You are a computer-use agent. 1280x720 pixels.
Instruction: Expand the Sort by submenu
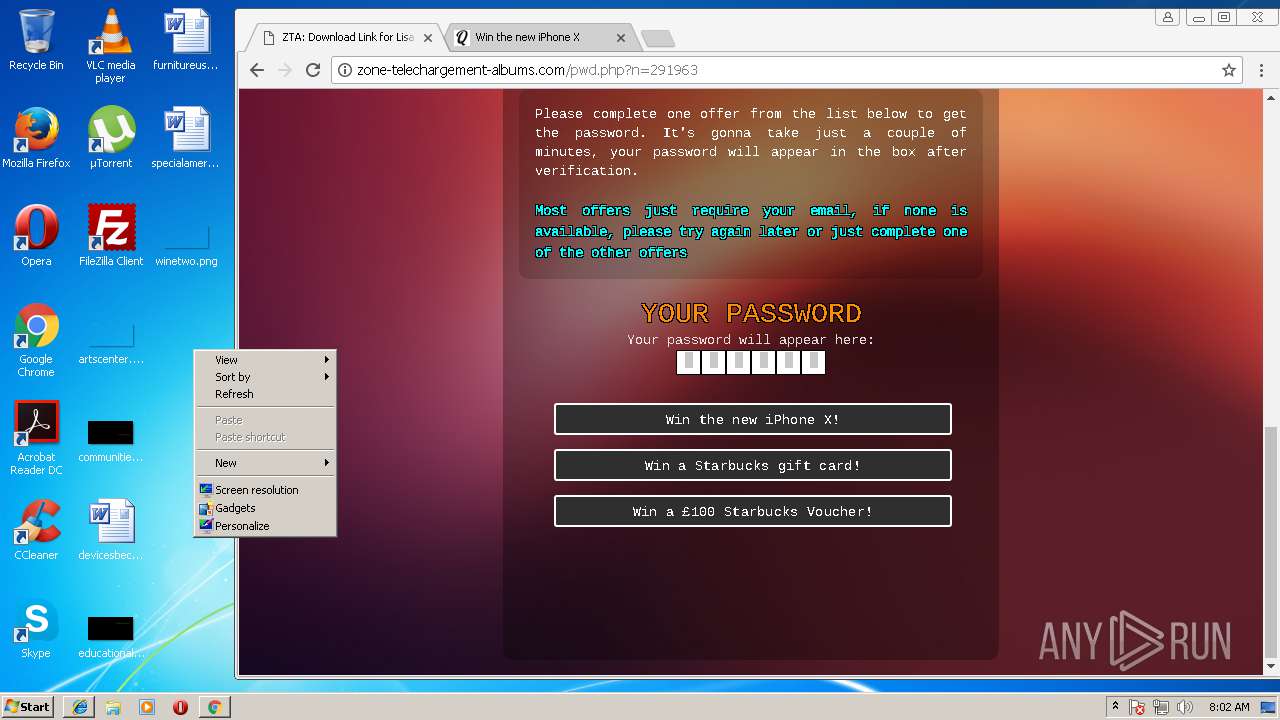coord(265,377)
